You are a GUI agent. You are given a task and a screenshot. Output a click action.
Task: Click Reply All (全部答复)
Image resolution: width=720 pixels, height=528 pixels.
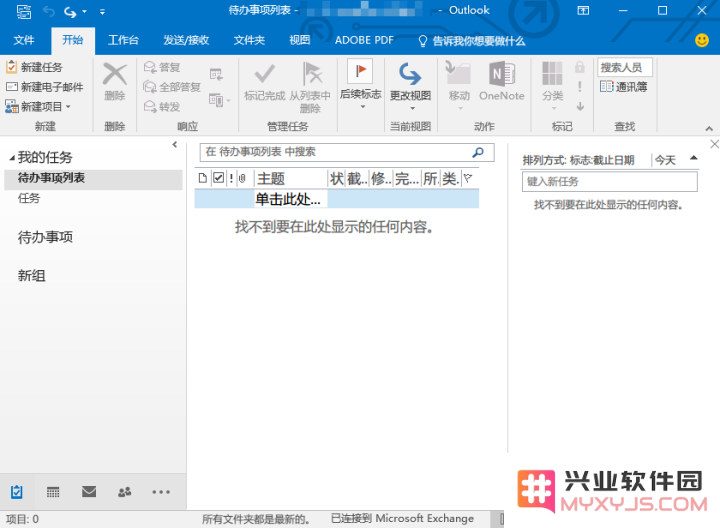pyautogui.click(x=172, y=87)
